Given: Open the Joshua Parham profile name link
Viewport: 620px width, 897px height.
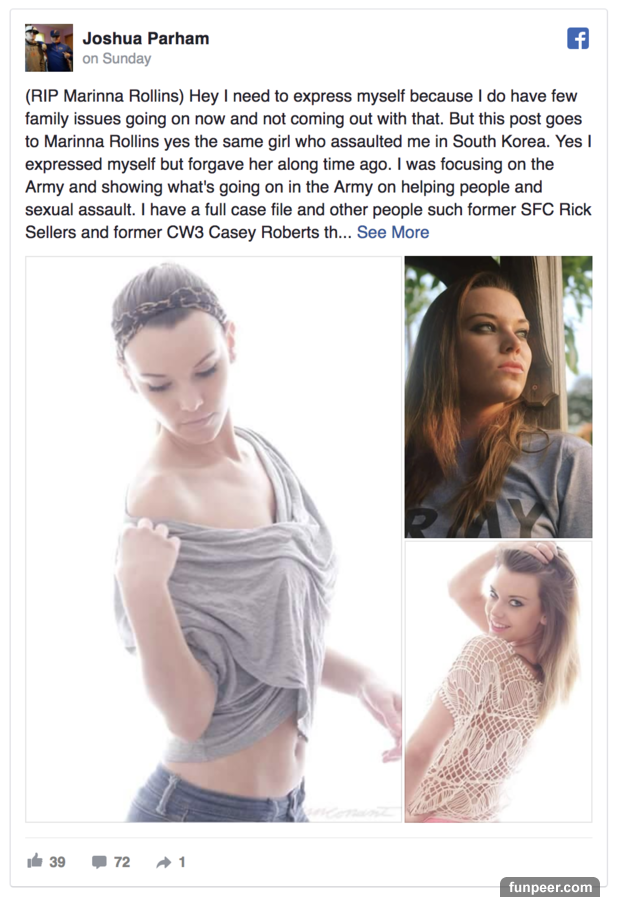Looking at the screenshot, I should (146, 38).
